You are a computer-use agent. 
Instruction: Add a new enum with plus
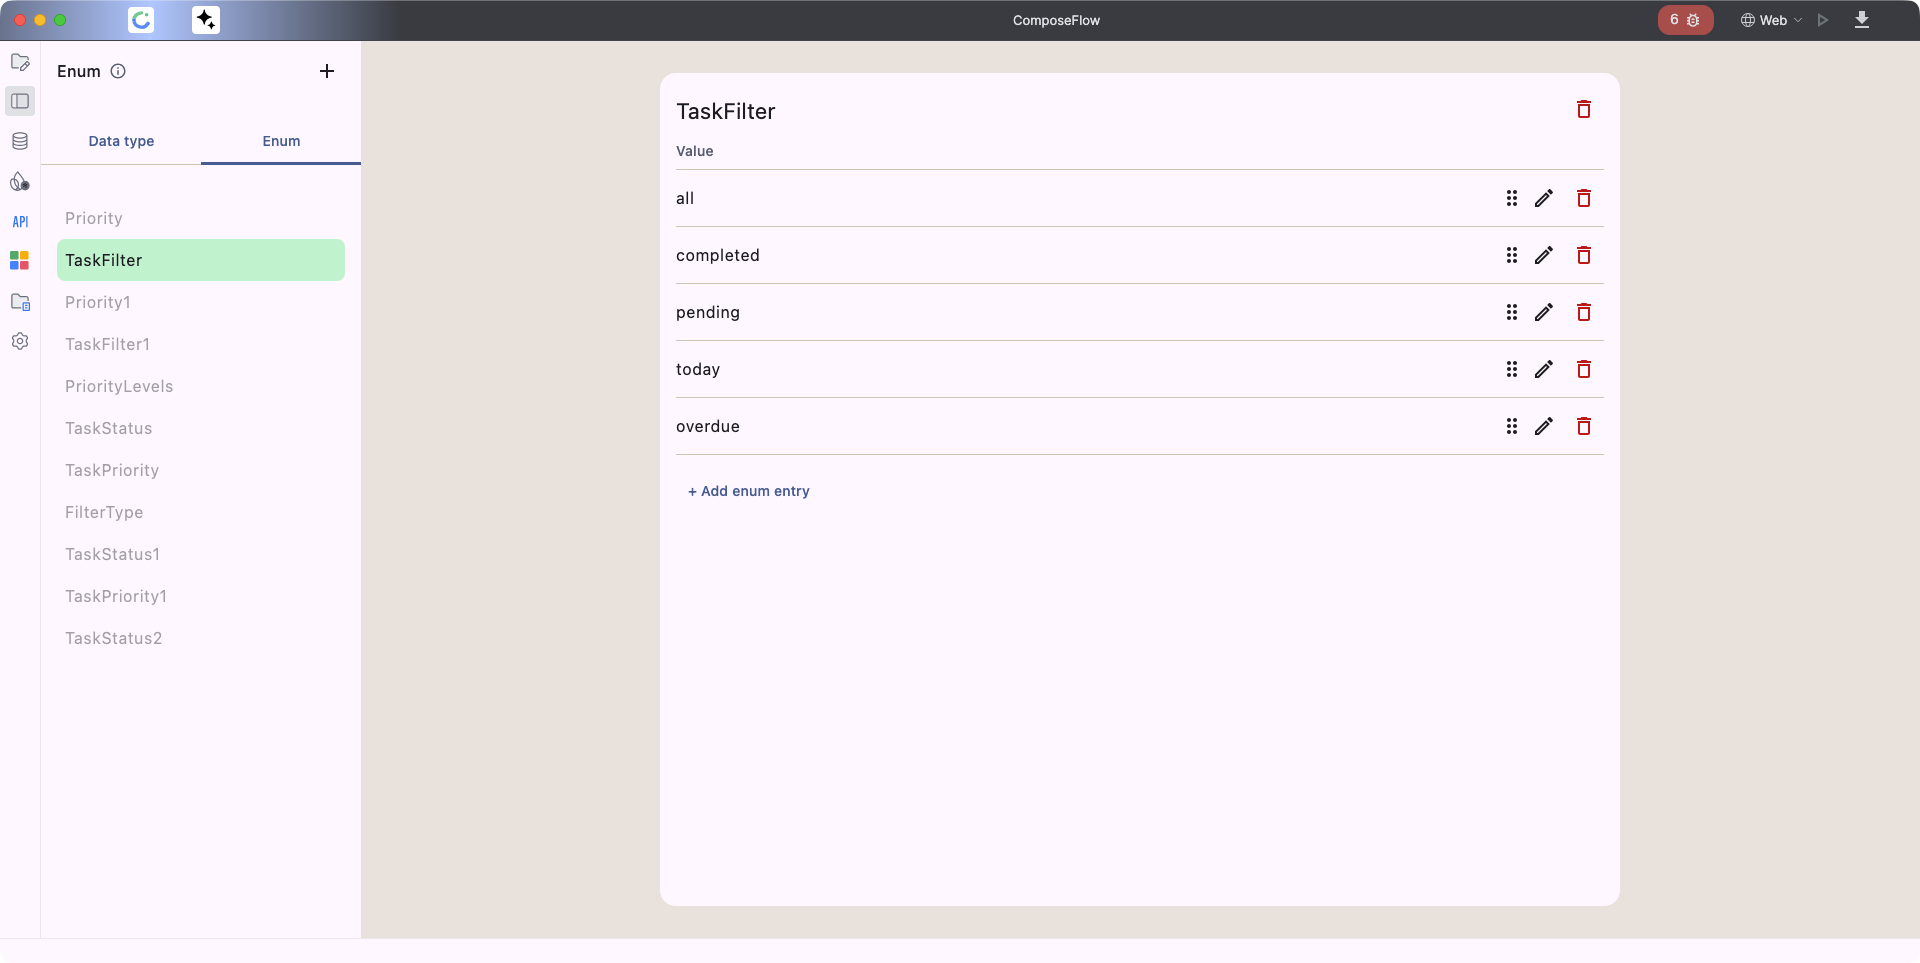coord(327,71)
